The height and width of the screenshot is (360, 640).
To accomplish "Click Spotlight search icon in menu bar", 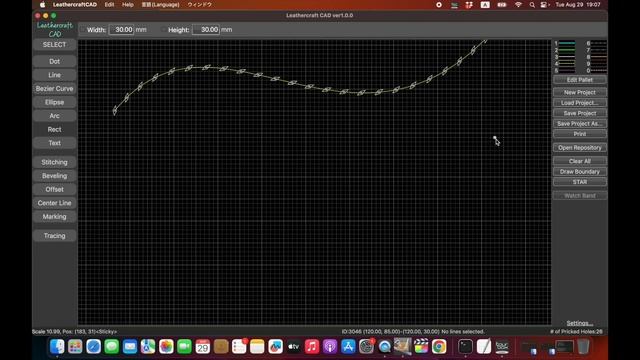I will click(x=532, y=4).
